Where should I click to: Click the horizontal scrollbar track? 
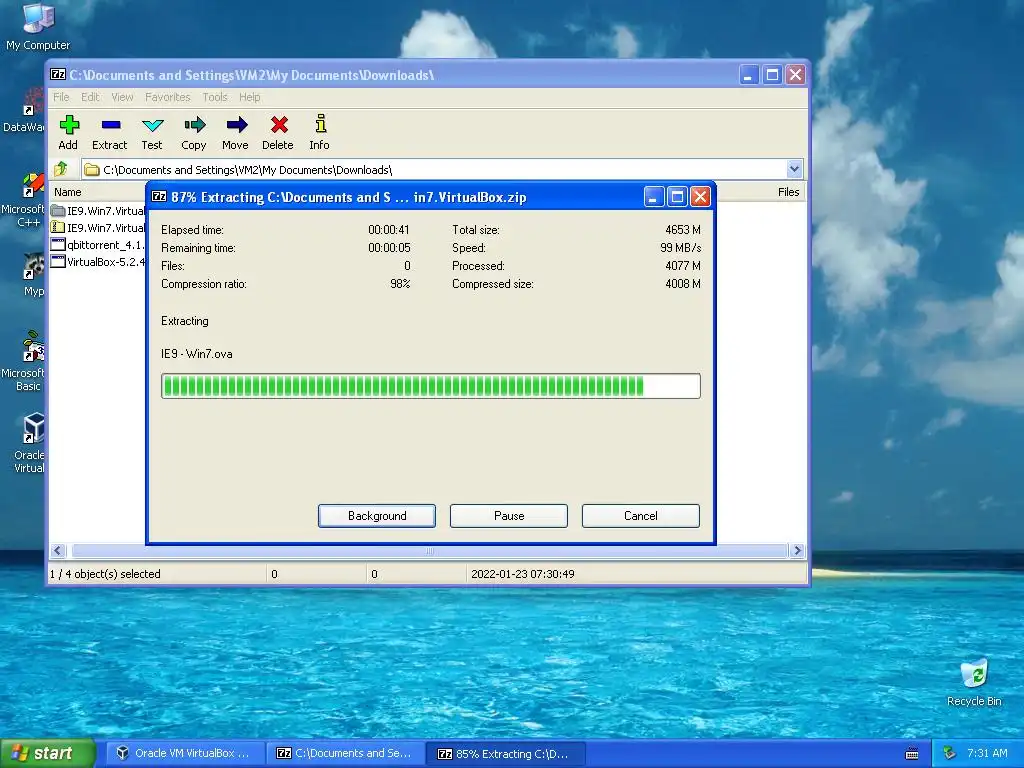pos(430,551)
